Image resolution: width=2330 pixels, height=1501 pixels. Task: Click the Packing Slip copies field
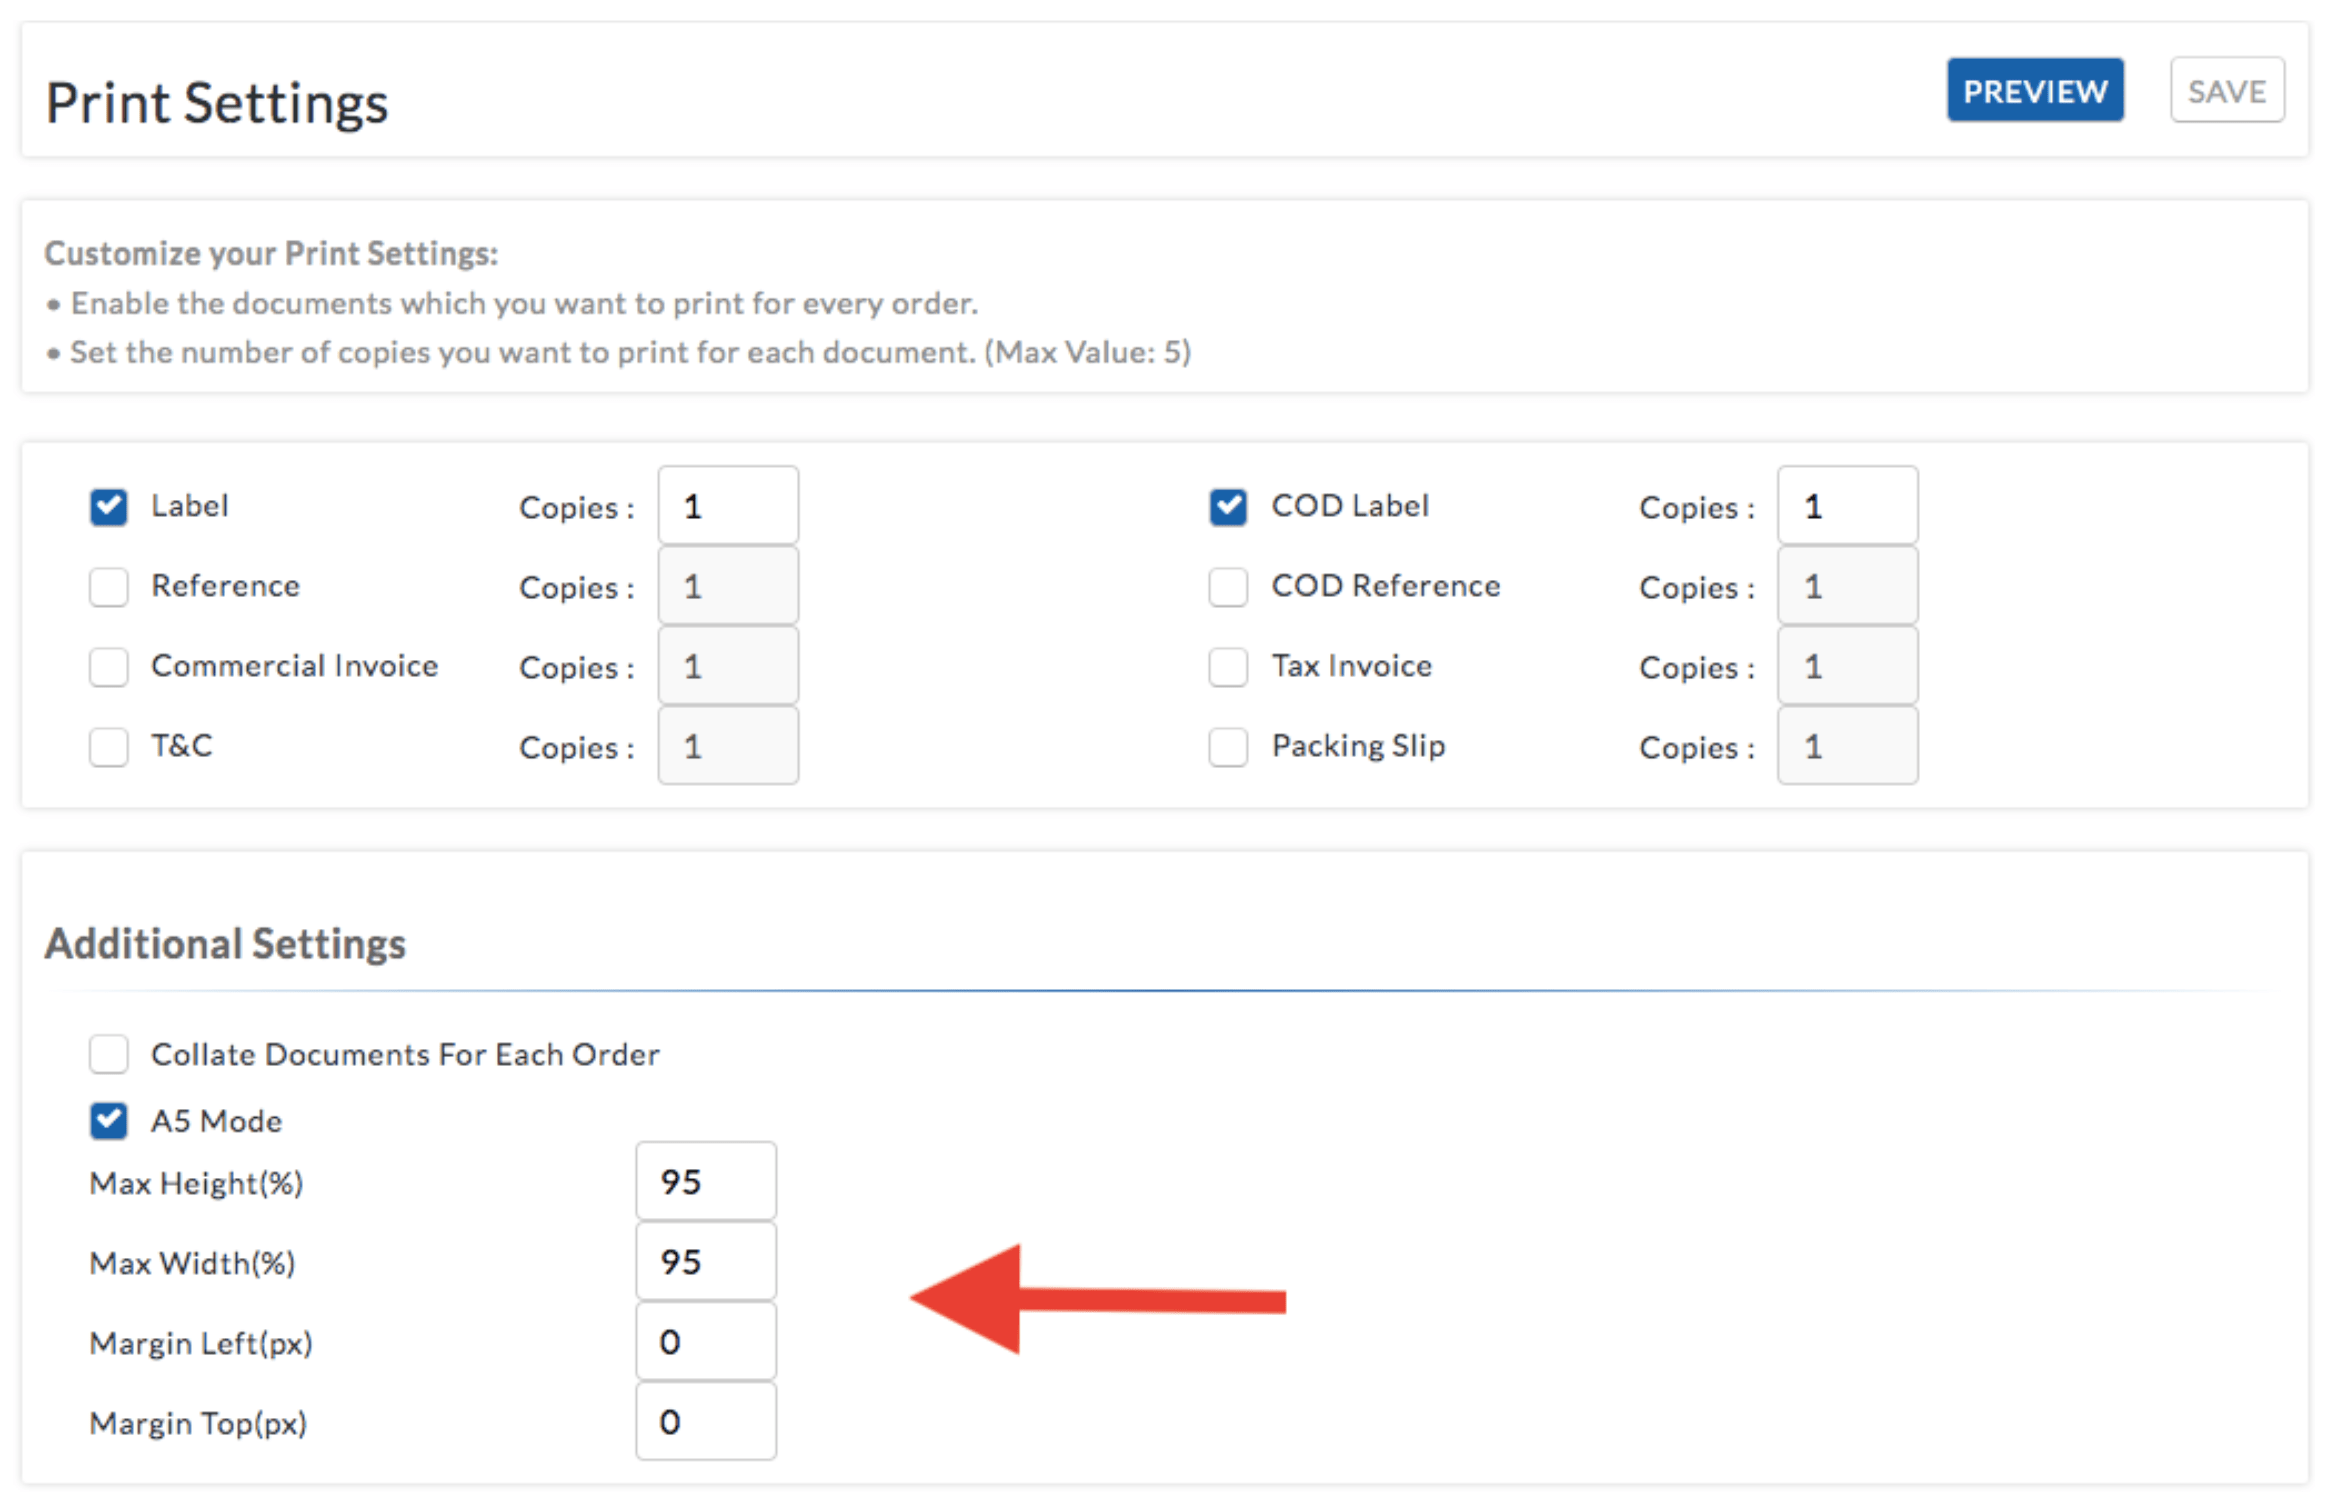[1847, 746]
